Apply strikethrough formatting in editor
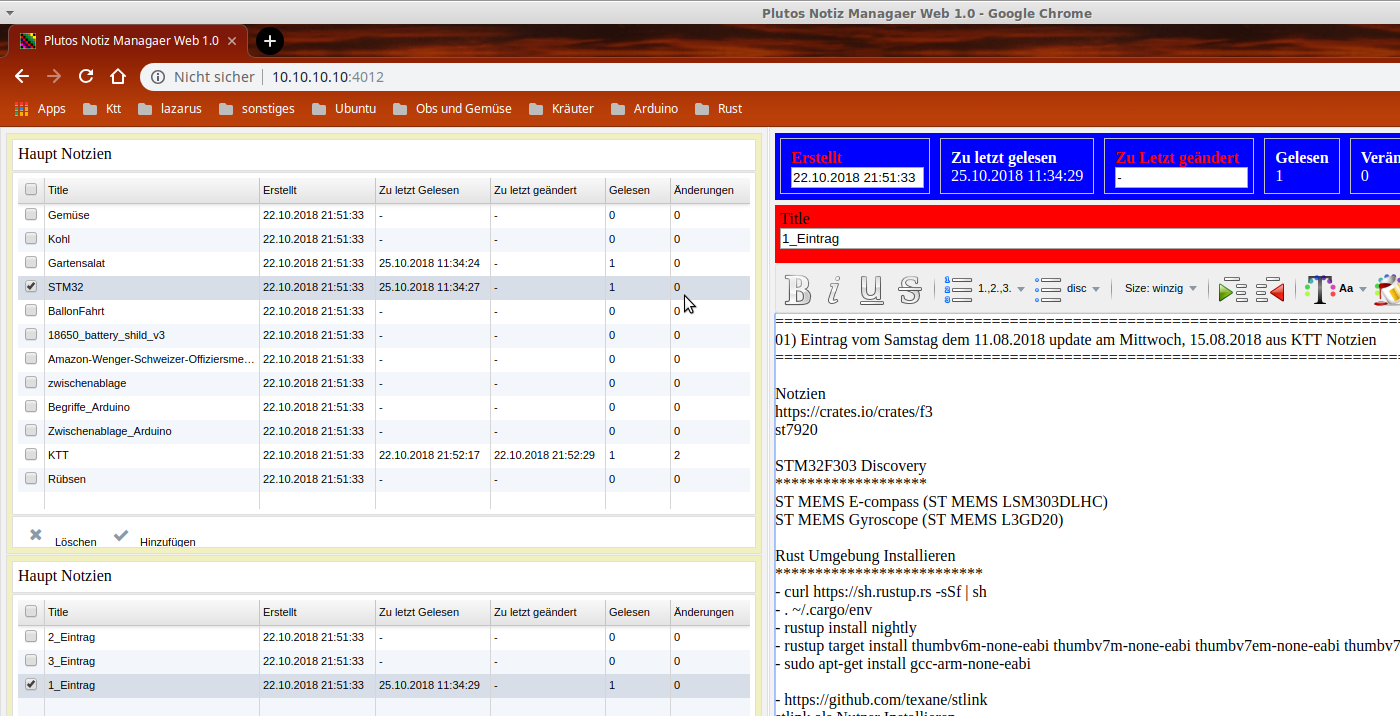This screenshot has width=1400, height=716. coord(909,289)
